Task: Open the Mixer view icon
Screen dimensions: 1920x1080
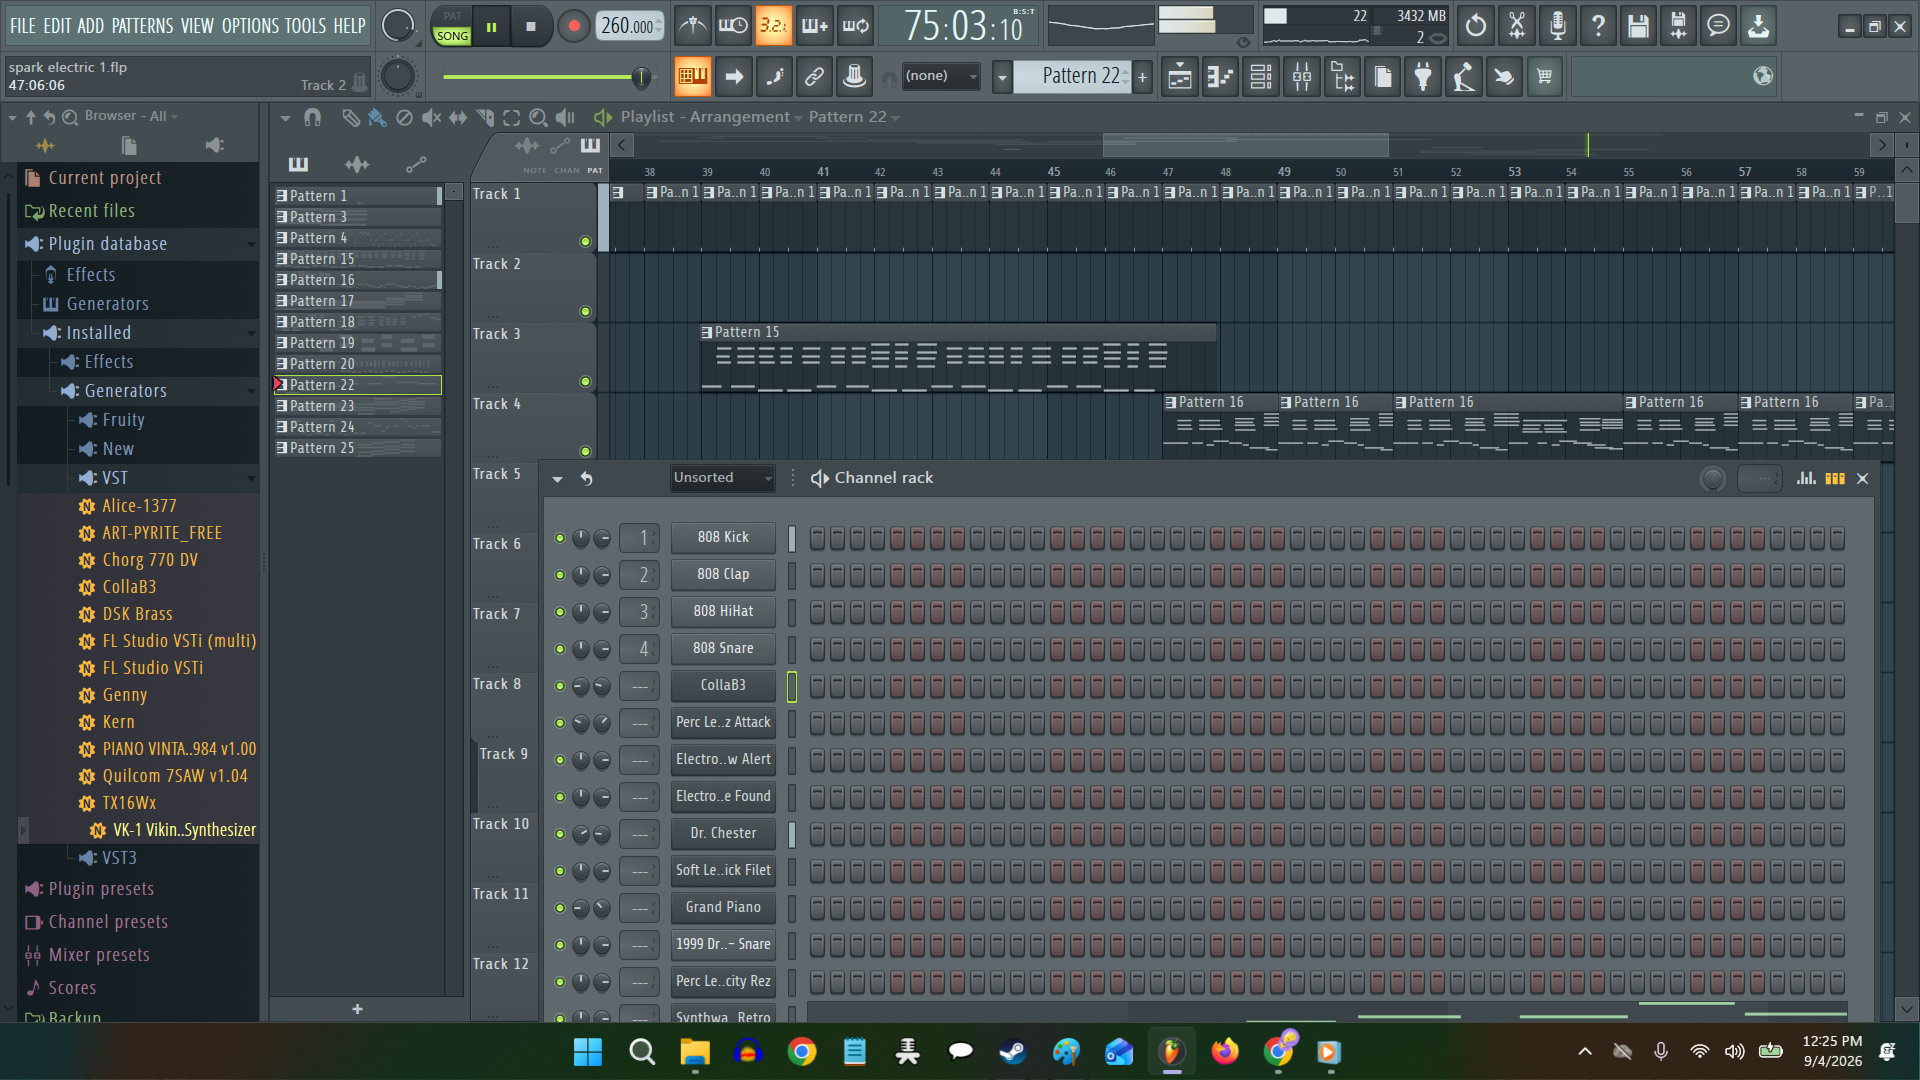Action: pos(1302,77)
